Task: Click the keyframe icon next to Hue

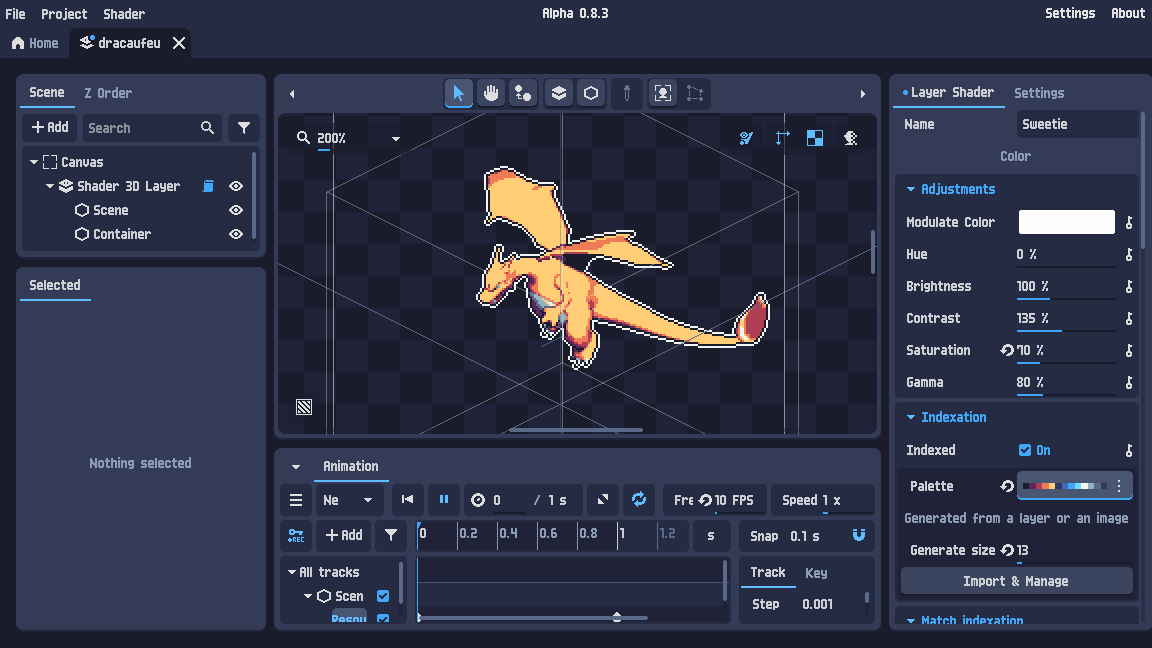Action: coord(1129,254)
